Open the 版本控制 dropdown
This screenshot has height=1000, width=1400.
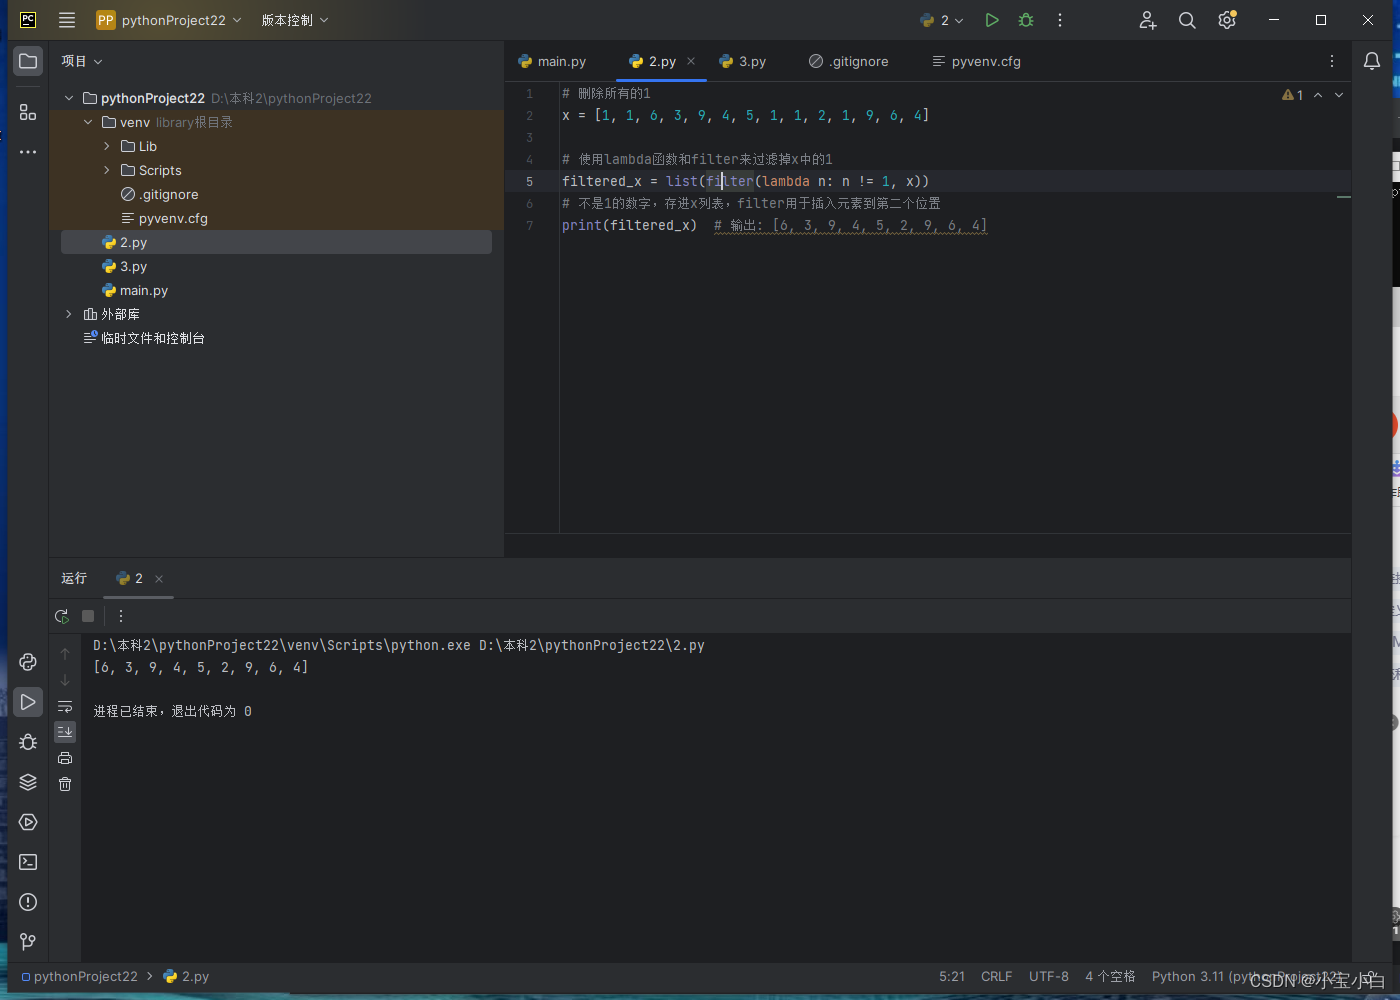[295, 20]
